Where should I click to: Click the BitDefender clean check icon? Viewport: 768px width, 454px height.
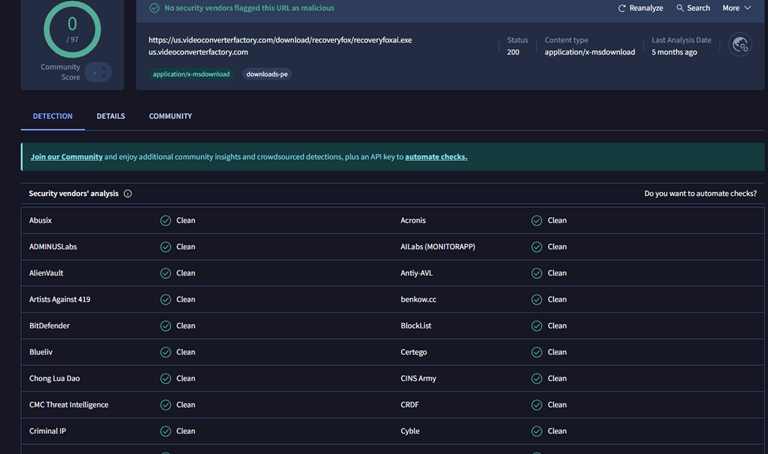coord(166,326)
